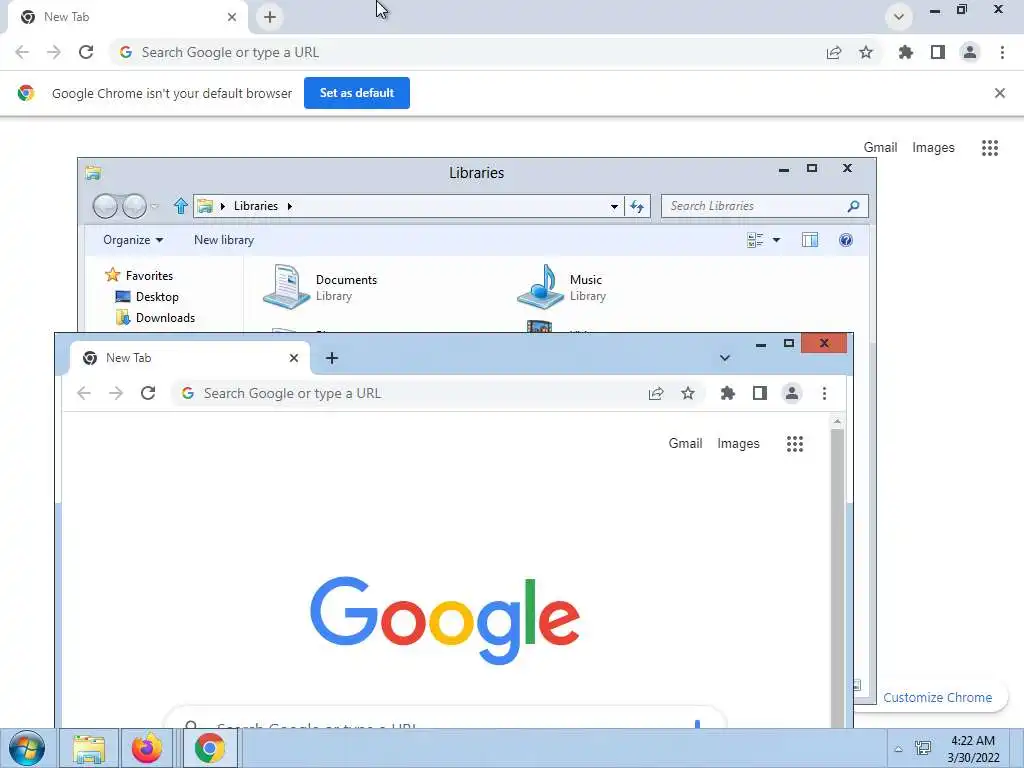Open Google apps grid in front Chrome window
Image resolution: width=1024 pixels, height=768 pixels.
click(x=795, y=444)
